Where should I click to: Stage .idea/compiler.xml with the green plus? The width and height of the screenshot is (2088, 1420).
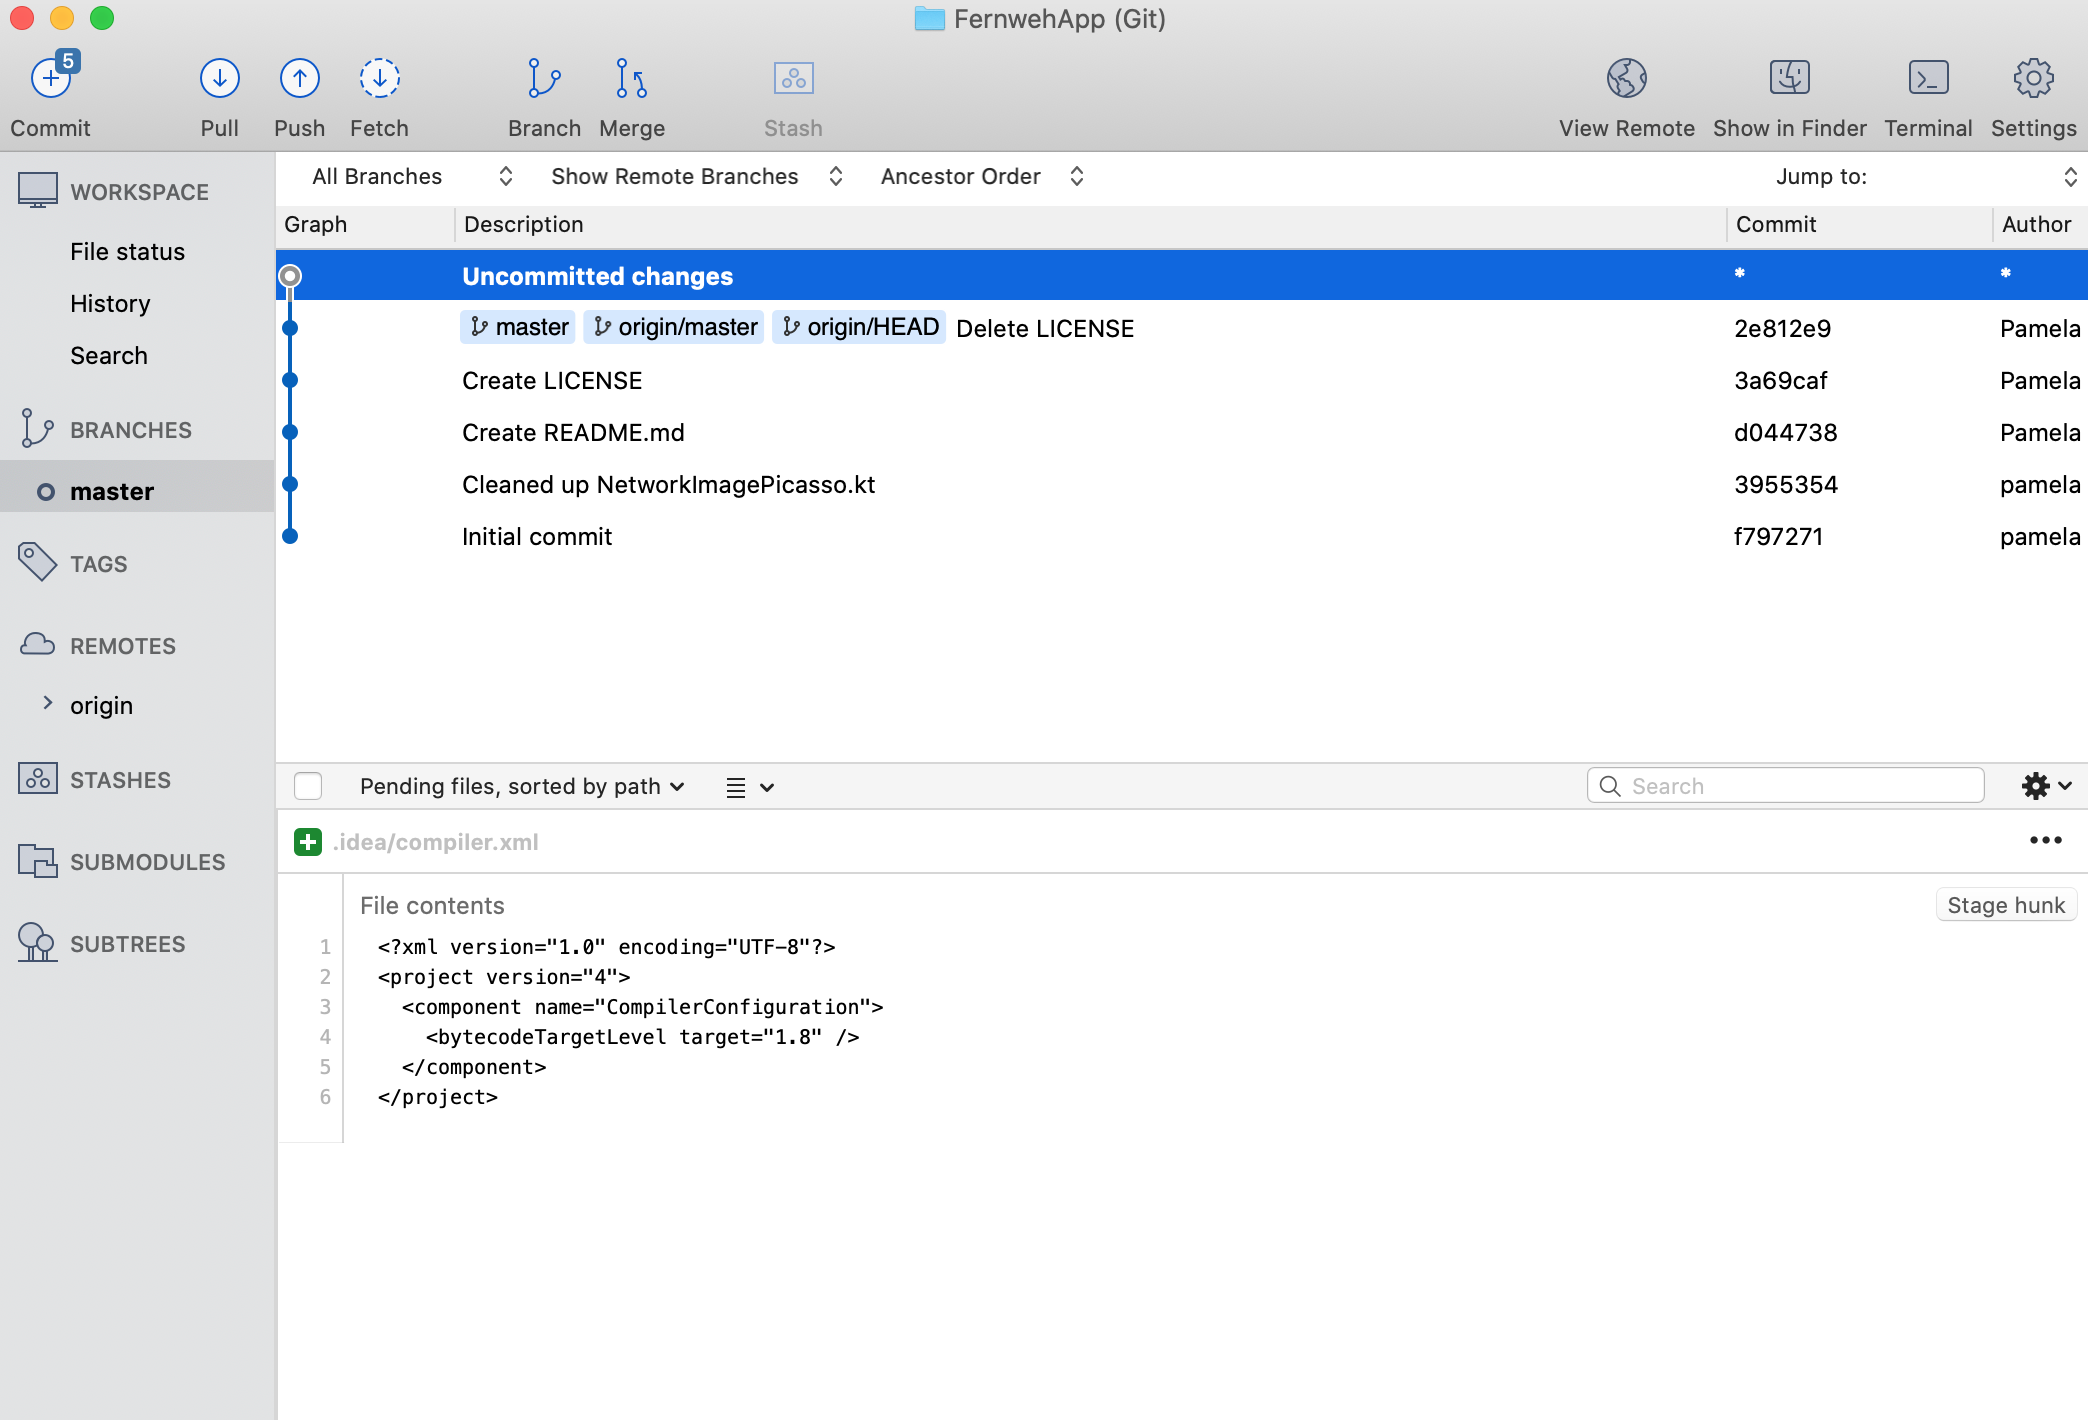coord(308,842)
